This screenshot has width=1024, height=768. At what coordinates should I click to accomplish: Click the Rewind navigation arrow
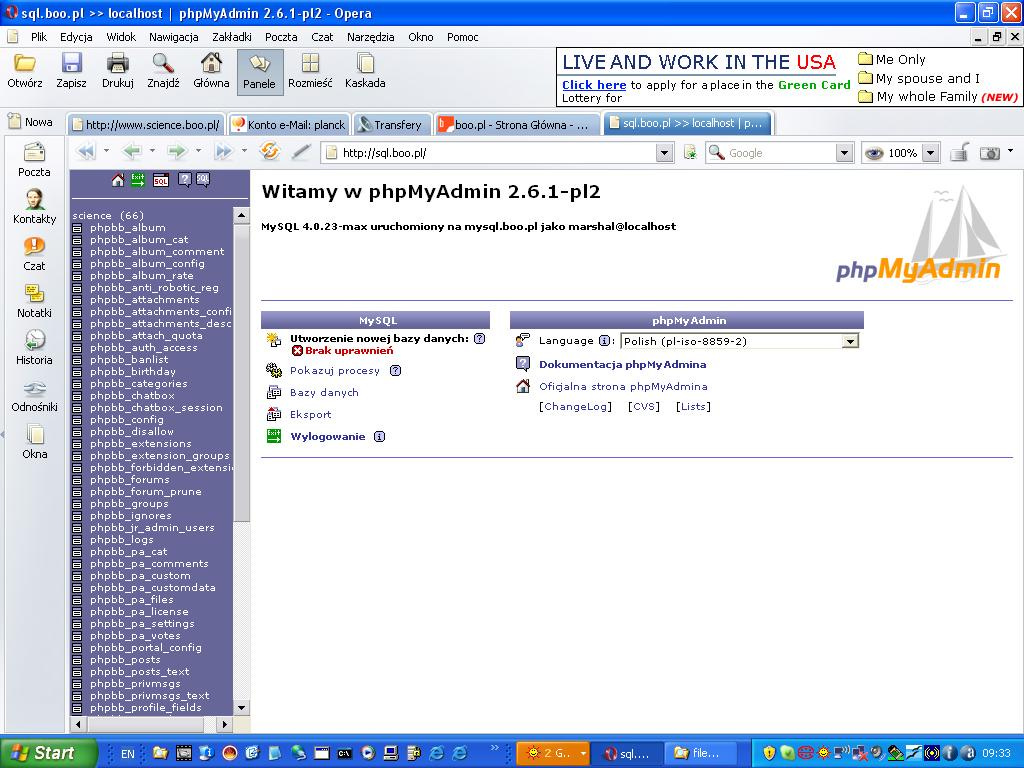pos(86,152)
